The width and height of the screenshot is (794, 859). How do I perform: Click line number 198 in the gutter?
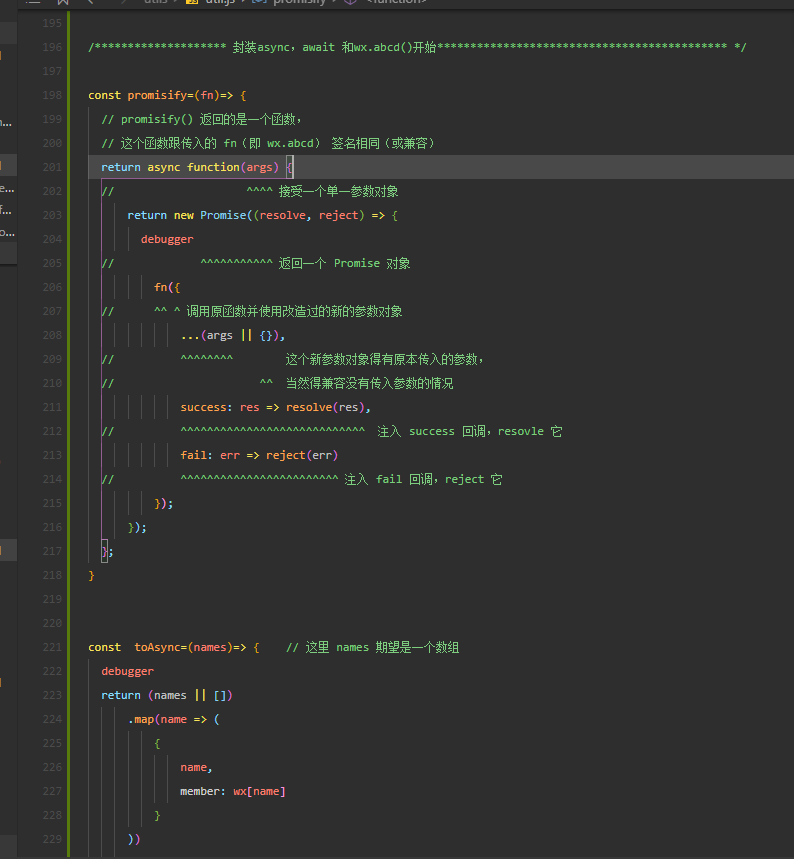pos(52,95)
